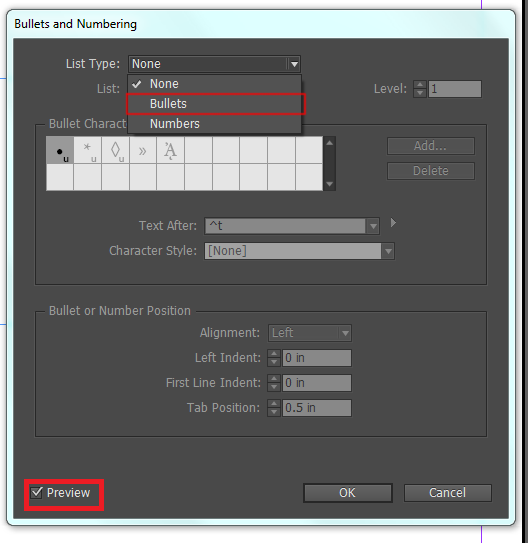Select the double chevron bullet character
Image resolution: width=528 pixels, height=543 pixels.
click(x=143, y=150)
